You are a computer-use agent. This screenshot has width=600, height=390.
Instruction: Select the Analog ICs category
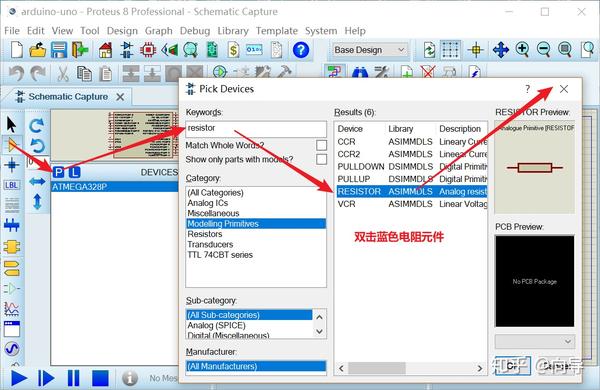[256, 203]
